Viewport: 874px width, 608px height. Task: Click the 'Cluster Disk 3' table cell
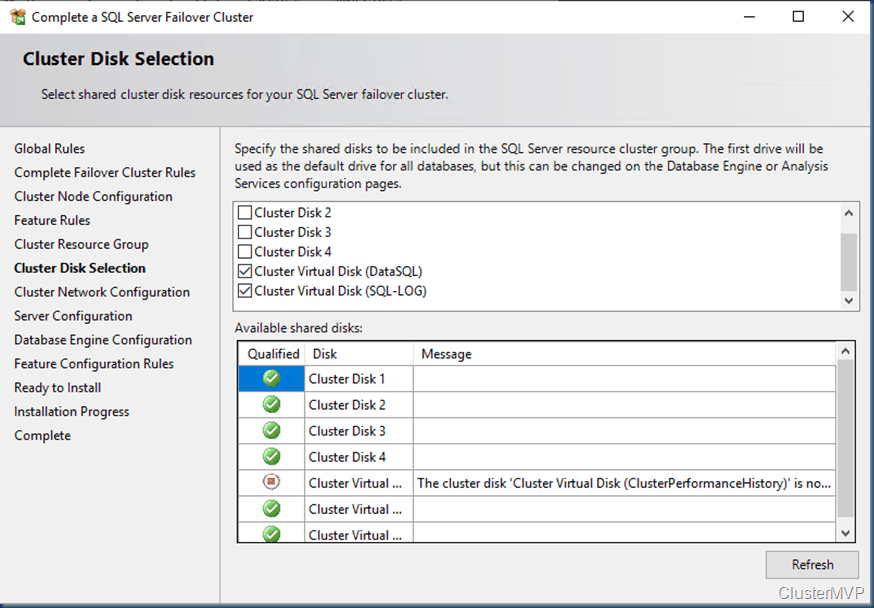pos(359,431)
